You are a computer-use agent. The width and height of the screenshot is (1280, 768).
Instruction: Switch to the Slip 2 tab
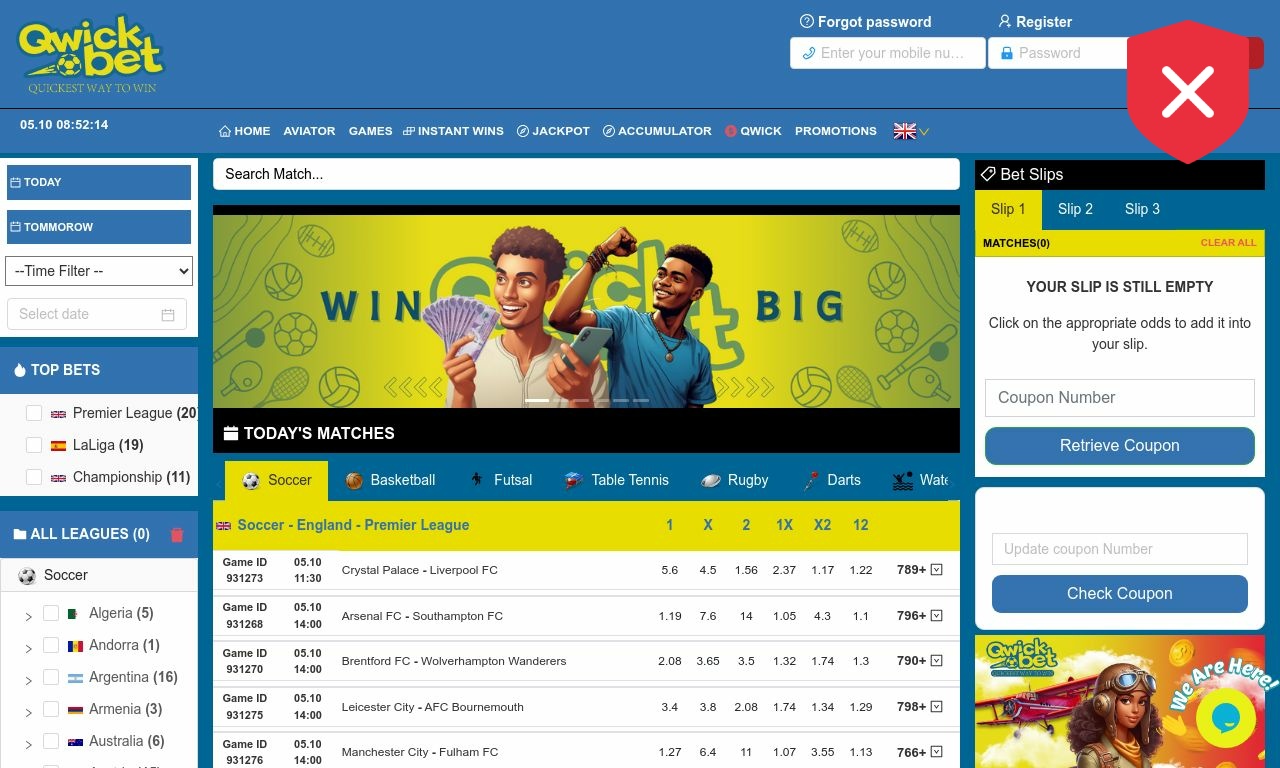pyautogui.click(x=1075, y=209)
